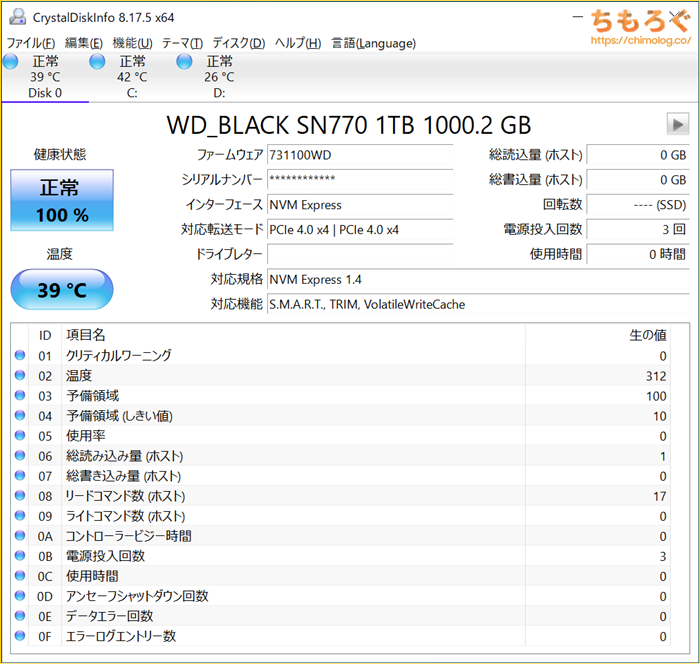Select the データエラー回数 attribute name
Viewport: 700px width, 664px height.
pyautogui.click(x=110, y=616)
